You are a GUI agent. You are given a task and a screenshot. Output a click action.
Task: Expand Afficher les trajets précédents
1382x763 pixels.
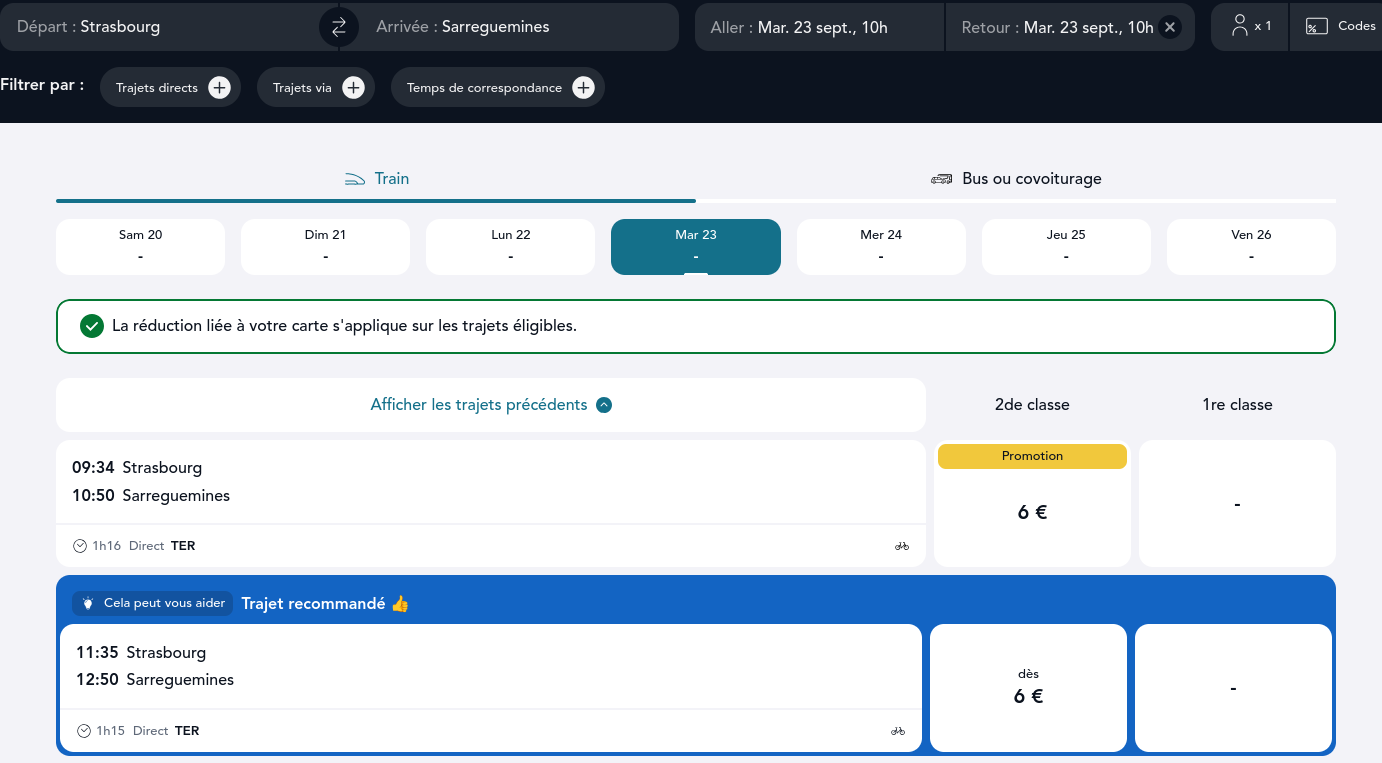pyautogui.click(x=478, y=405)
